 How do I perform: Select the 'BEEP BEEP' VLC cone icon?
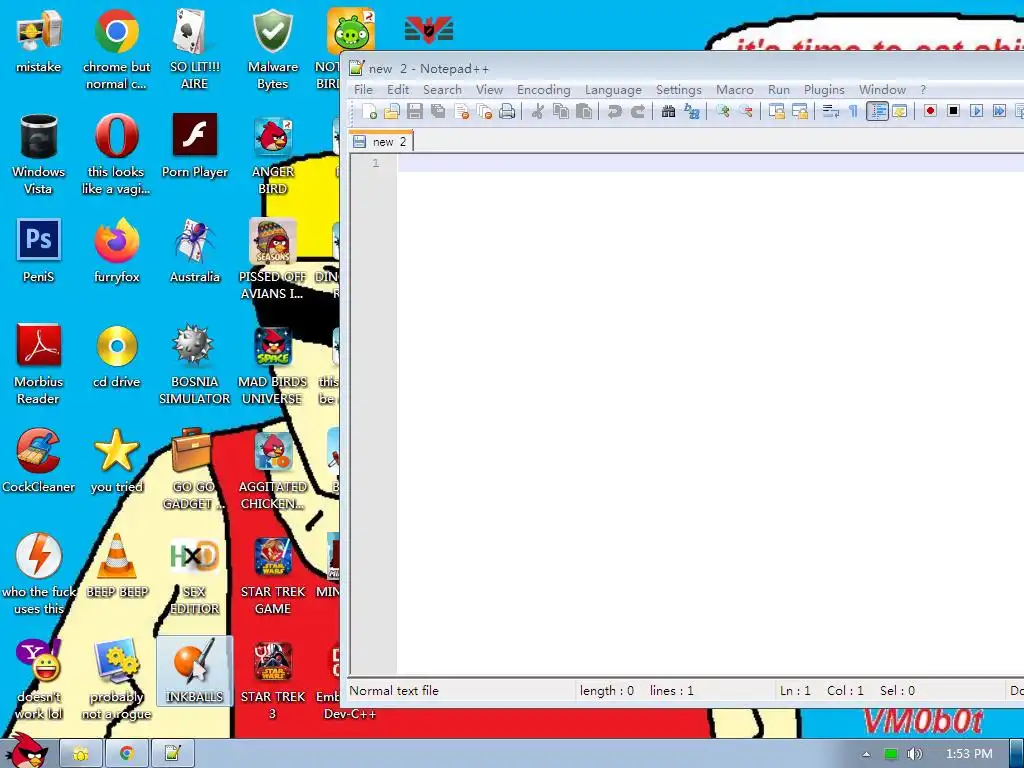(x=117, y=566)
